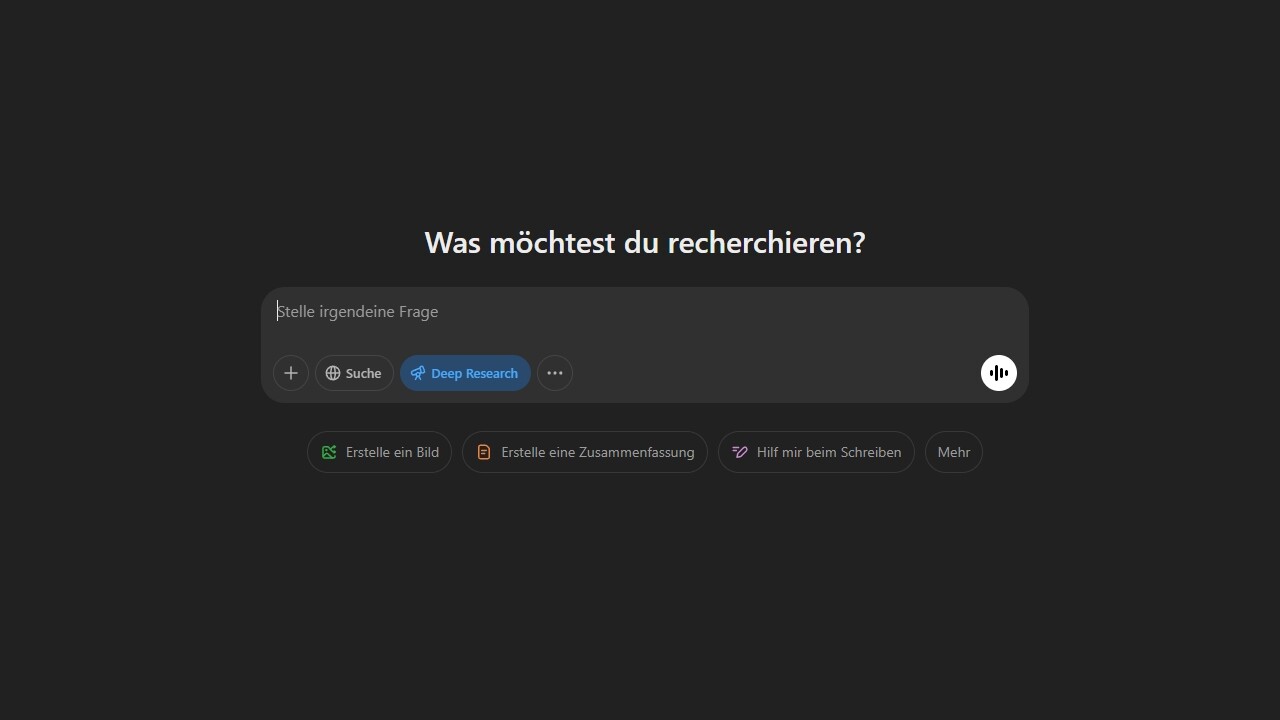The height and width of the screenshot is (720, 1280).
Task: Expand Mehr to show more suggestions
Action: click(953, 452)
